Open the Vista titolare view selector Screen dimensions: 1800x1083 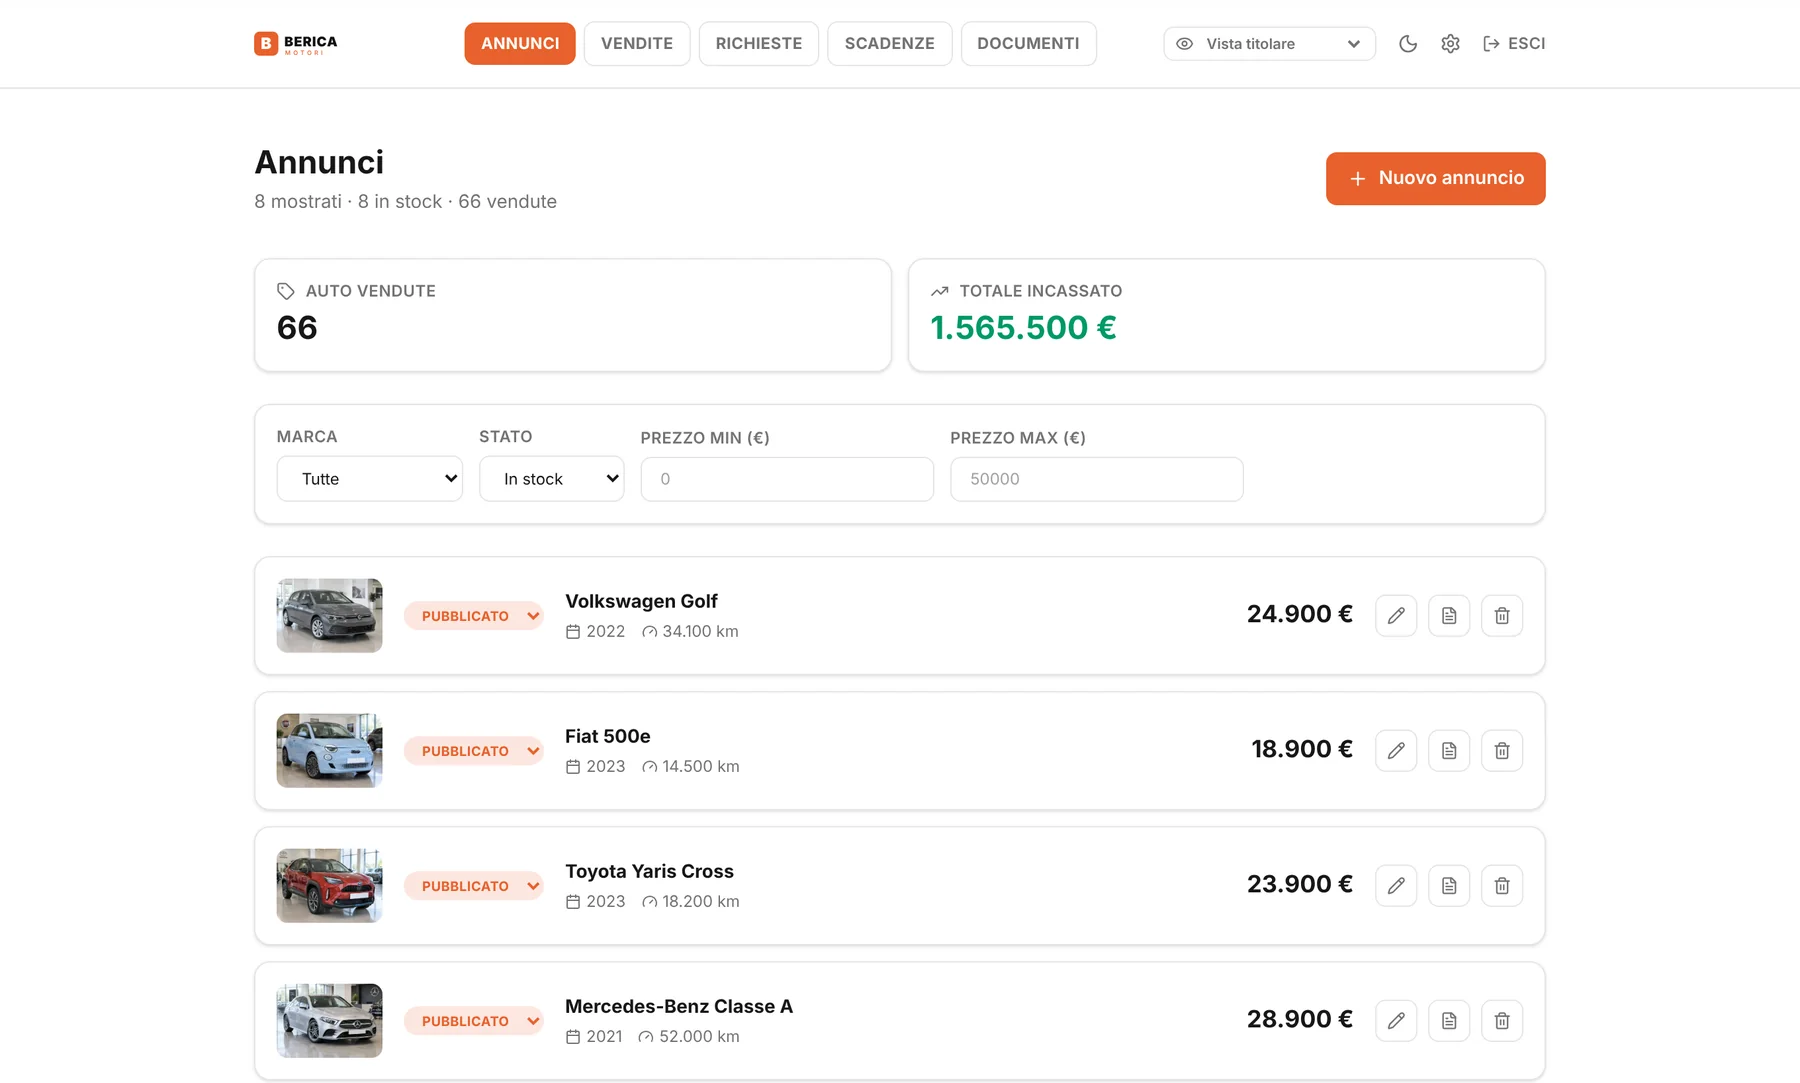pyautogui.click(x=1269, y=43)
